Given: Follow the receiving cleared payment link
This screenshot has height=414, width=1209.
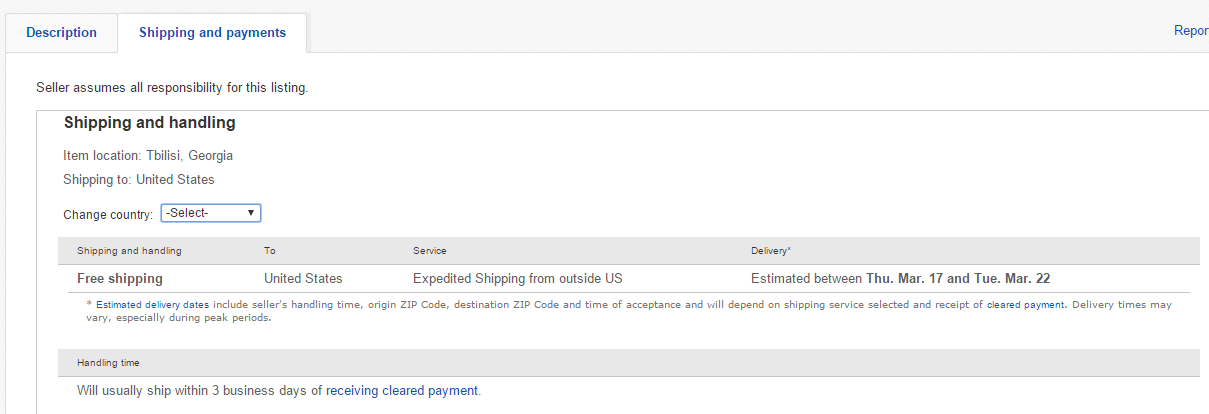Looking at the screenshot, I should [402, 391].
